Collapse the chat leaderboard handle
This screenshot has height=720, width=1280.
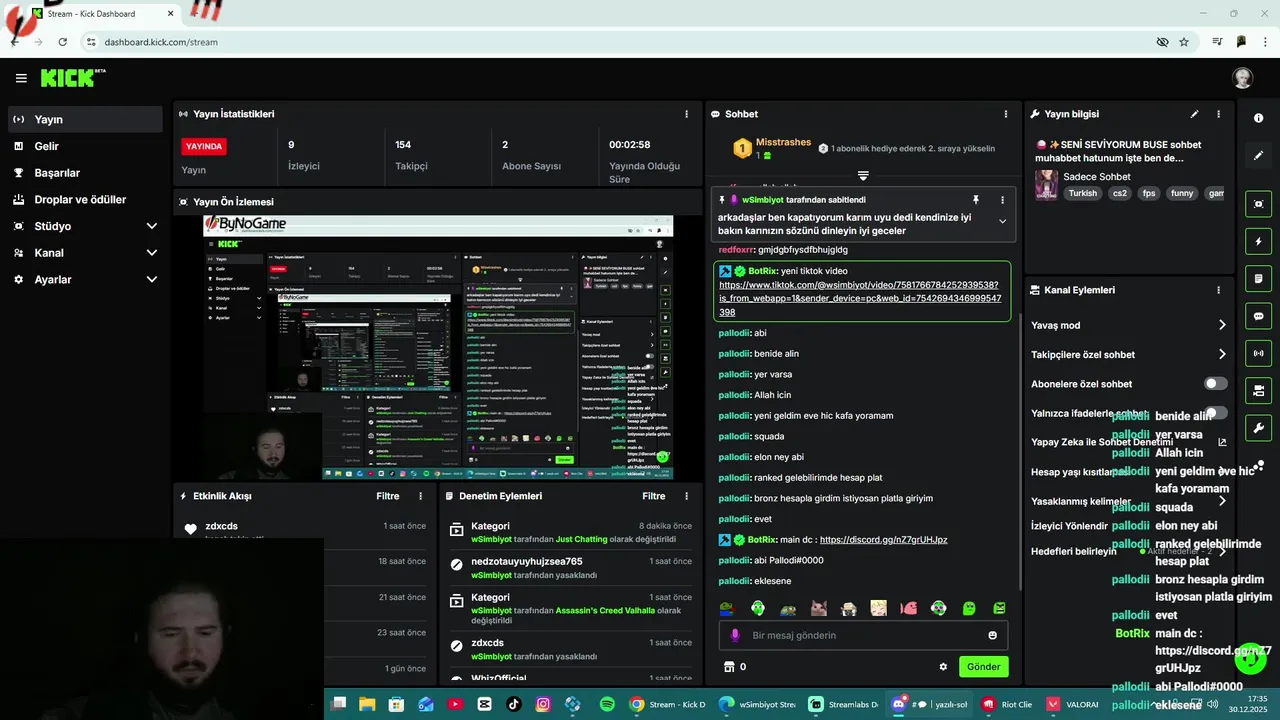(x=862, y=176)
